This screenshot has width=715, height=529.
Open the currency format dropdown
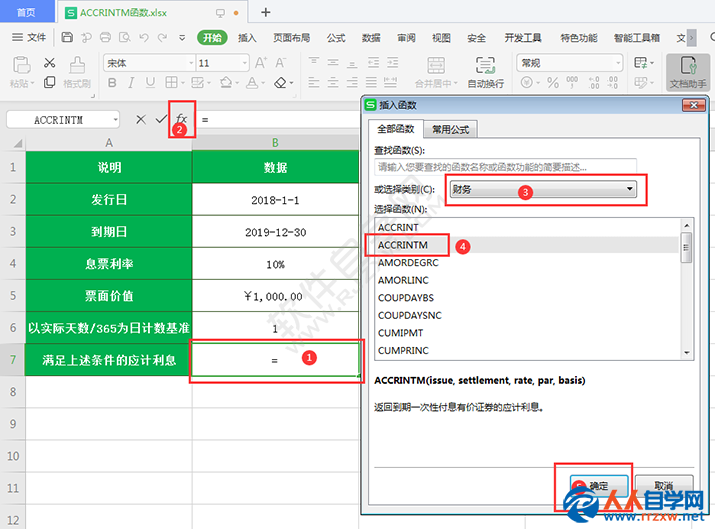pyautogui.click(x=538, y=83)
